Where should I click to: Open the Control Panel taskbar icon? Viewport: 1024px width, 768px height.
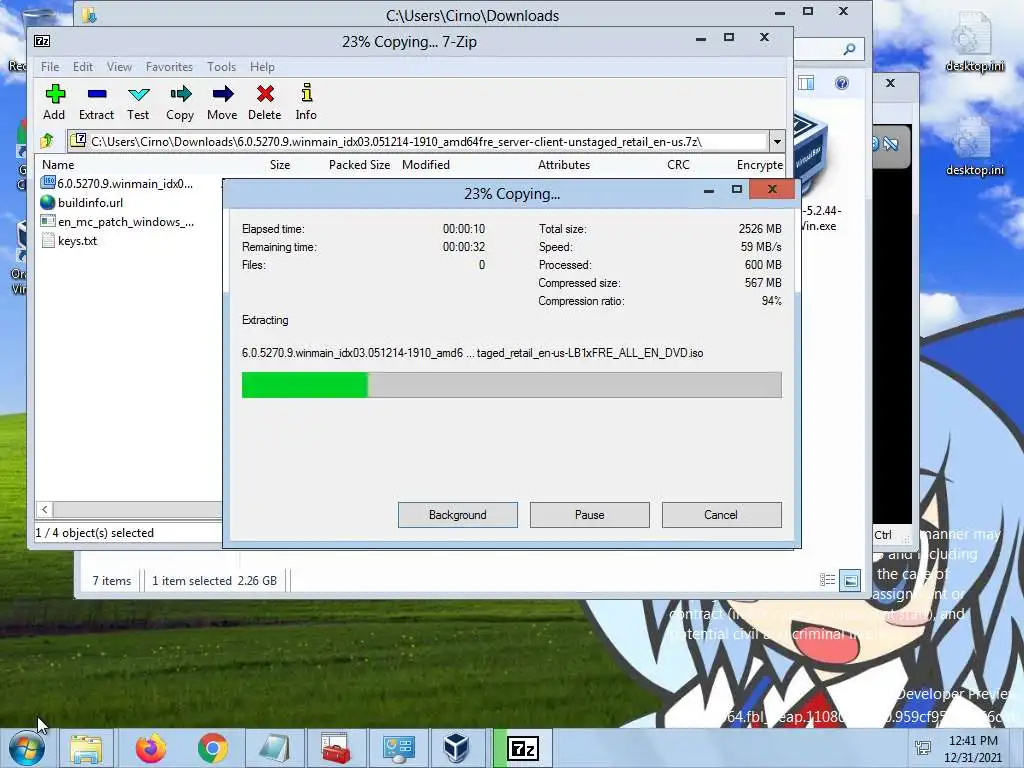pyautogui.click(x=398, y=748)
